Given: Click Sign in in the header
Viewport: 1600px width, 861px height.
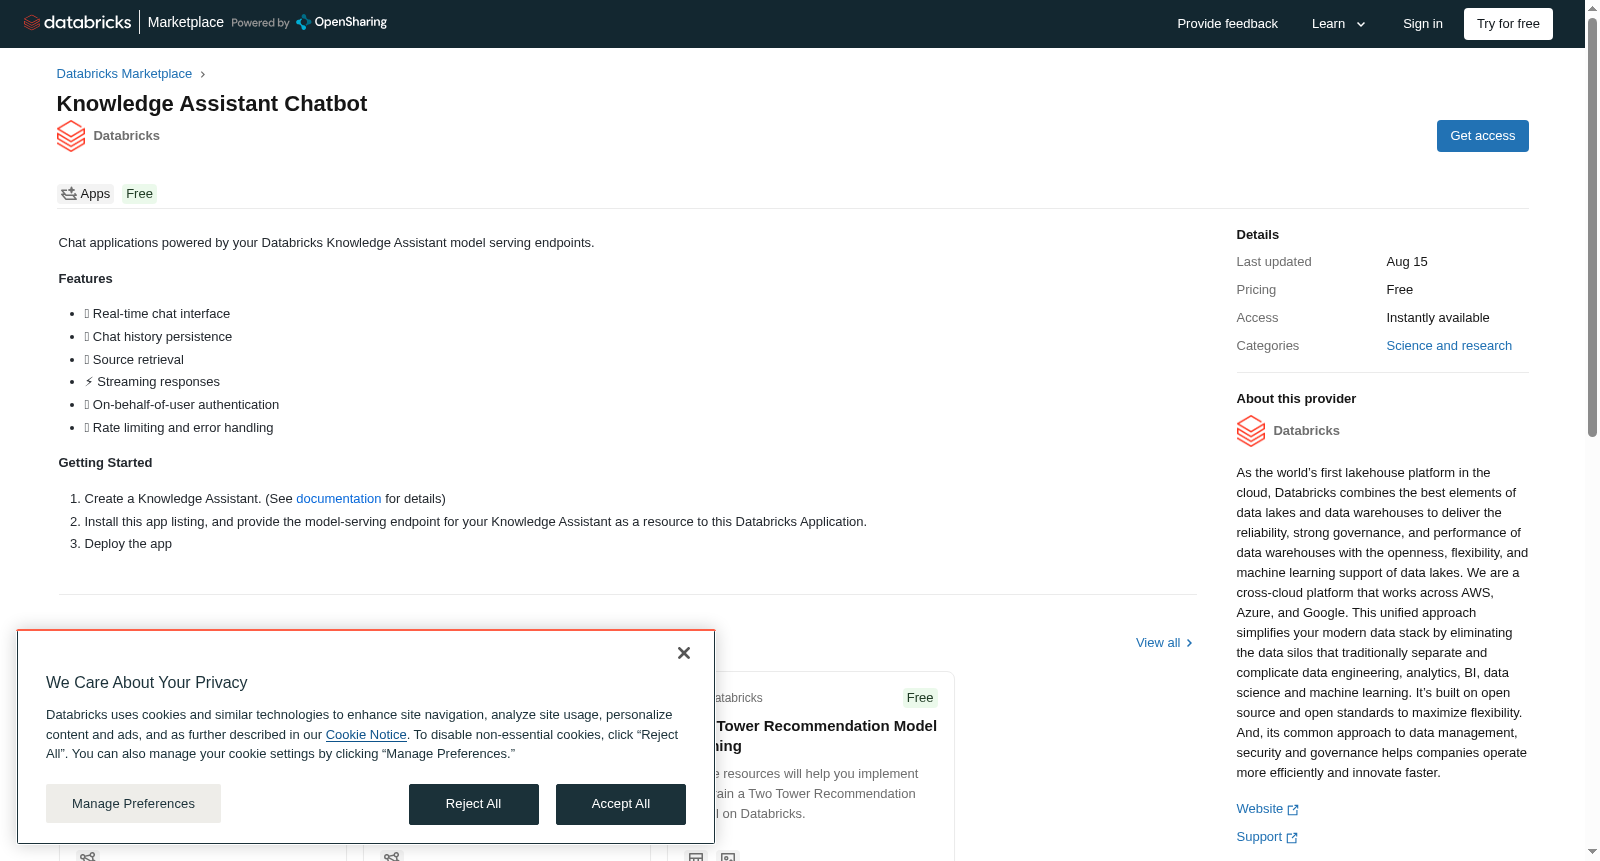Looking at the screenshot, I should pos(1422,24).
